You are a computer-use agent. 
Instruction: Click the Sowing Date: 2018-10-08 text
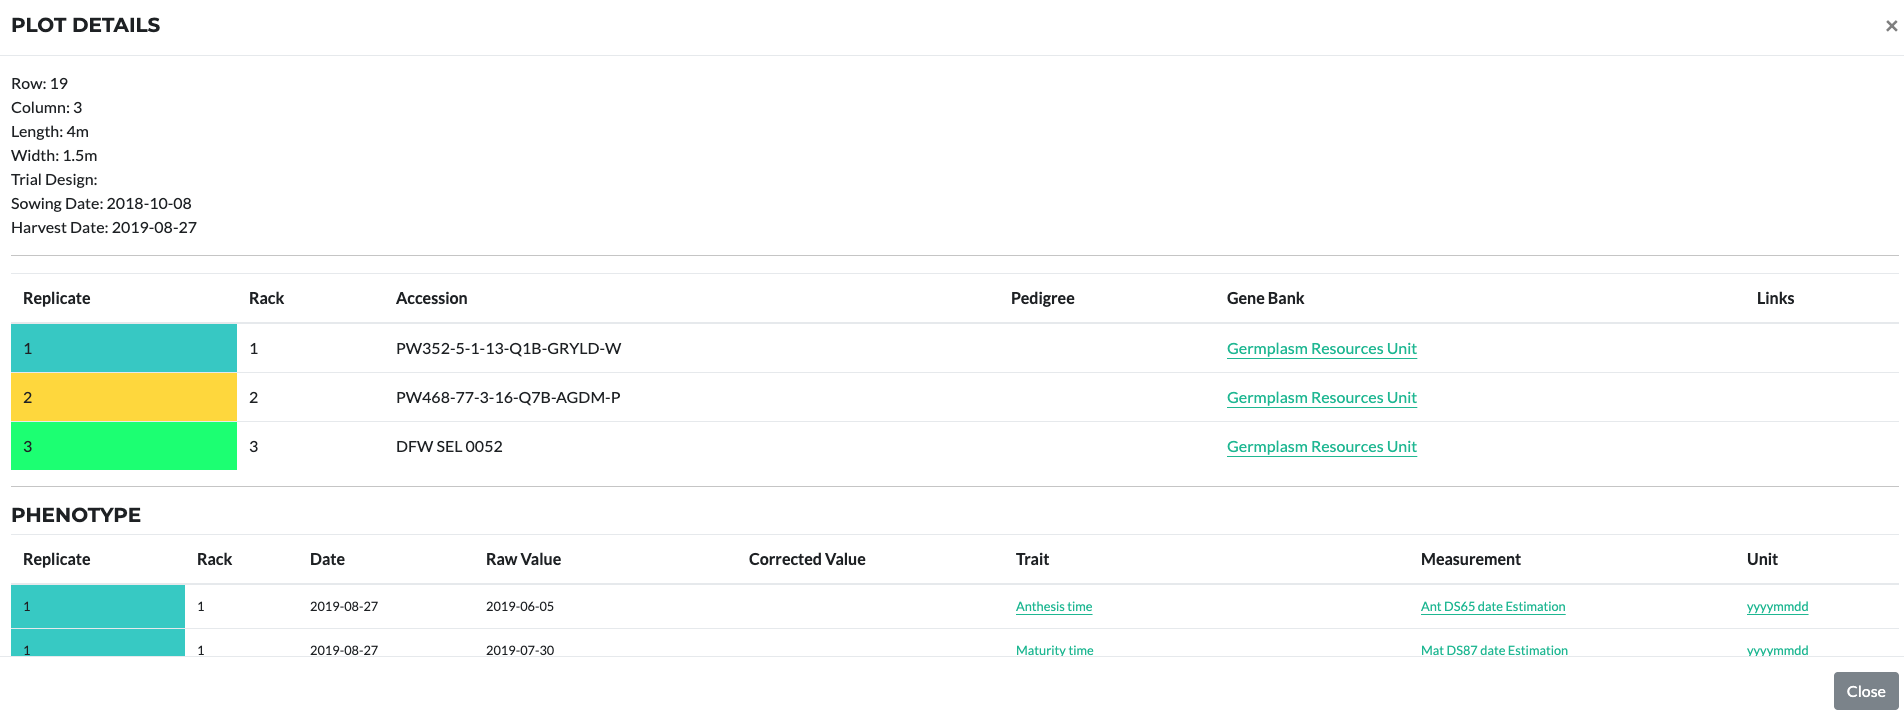101,203
